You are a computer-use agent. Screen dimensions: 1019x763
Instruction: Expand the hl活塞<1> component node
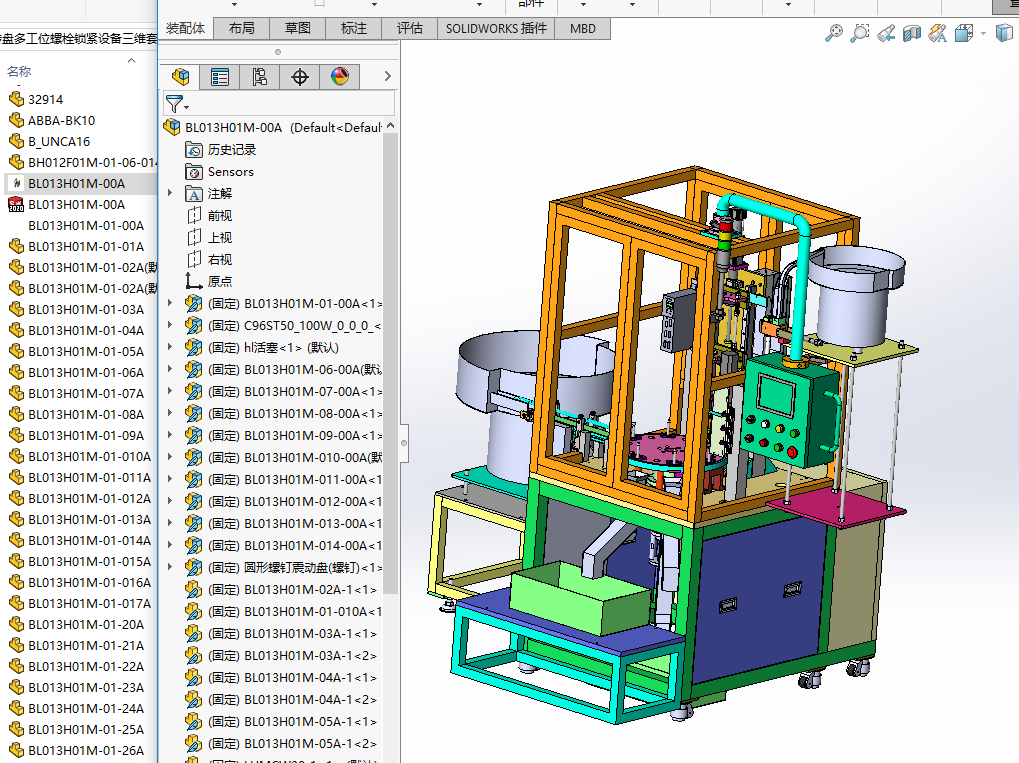(x=170, y=347)
